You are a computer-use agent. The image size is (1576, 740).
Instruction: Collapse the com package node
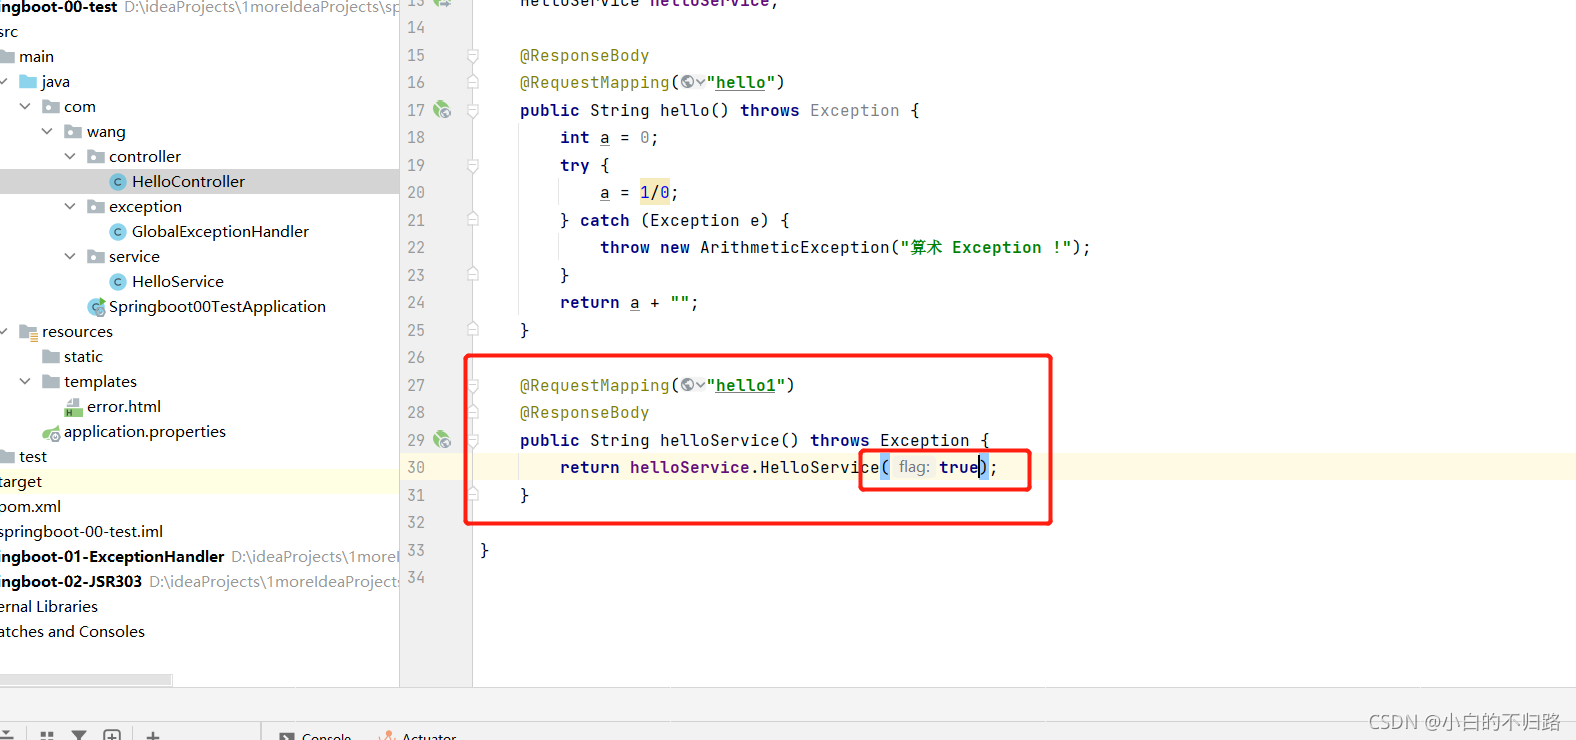click(x=25, y=106)
